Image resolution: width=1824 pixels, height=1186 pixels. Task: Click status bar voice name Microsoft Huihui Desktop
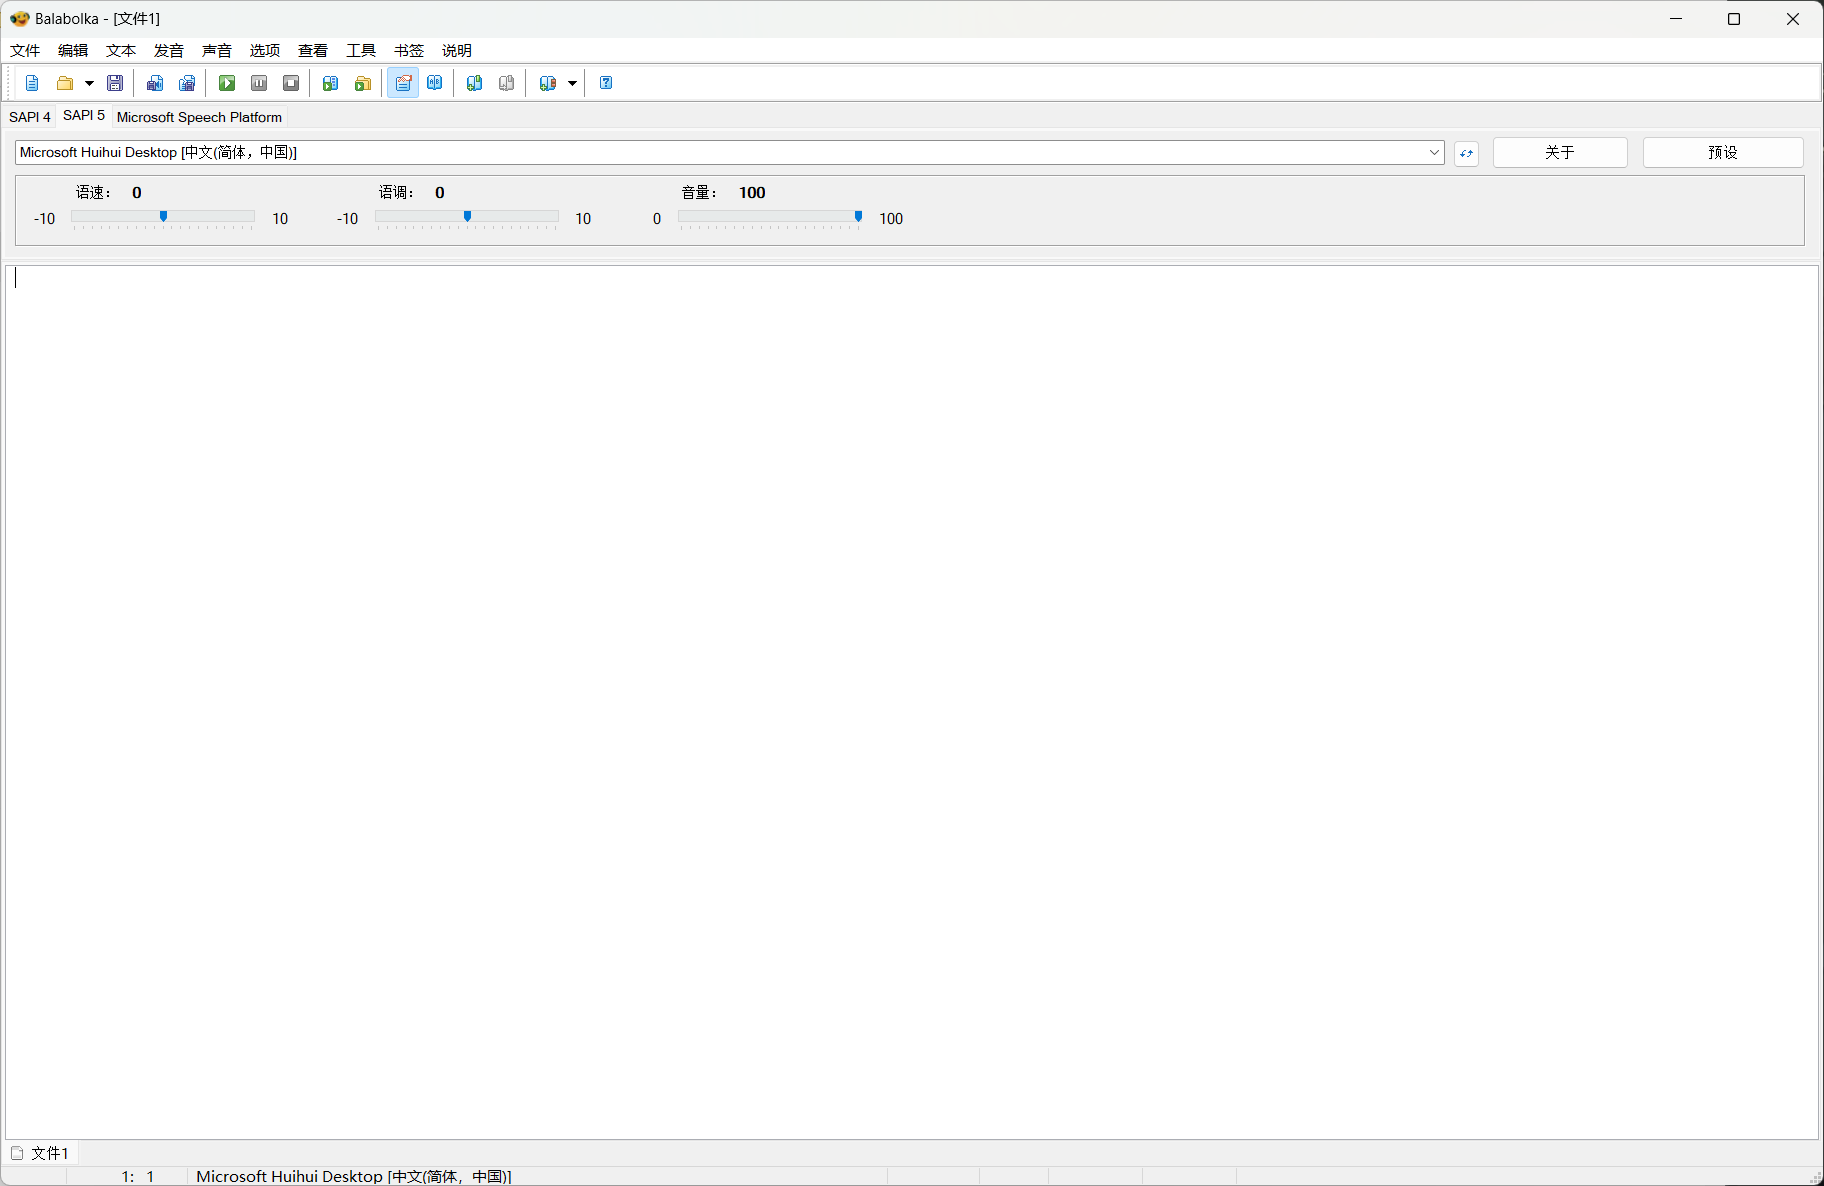354,1176
